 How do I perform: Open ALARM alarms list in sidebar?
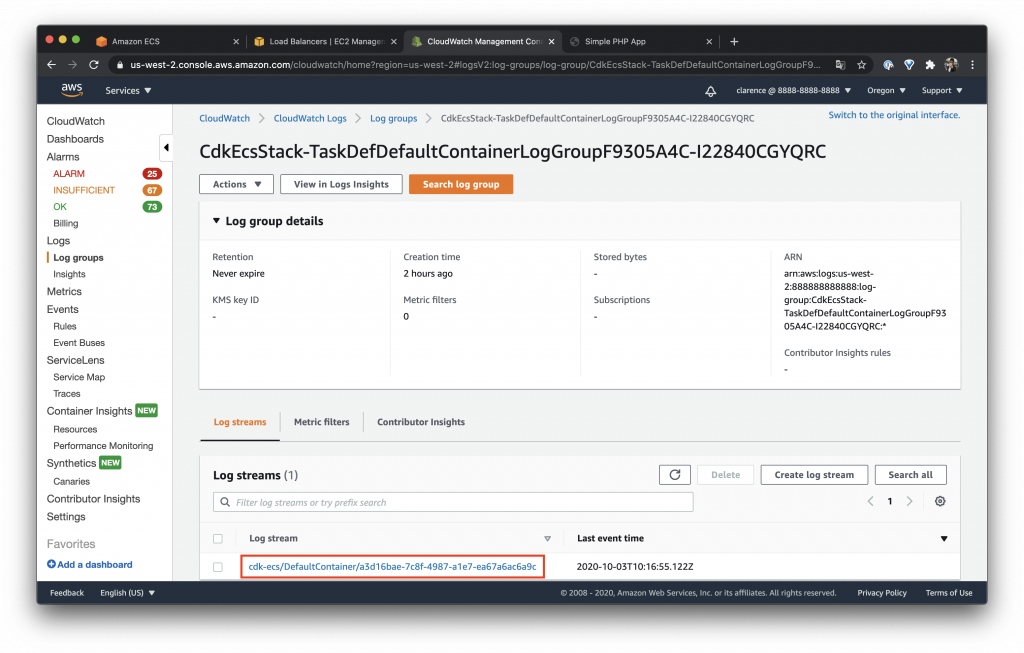(69, 174)
